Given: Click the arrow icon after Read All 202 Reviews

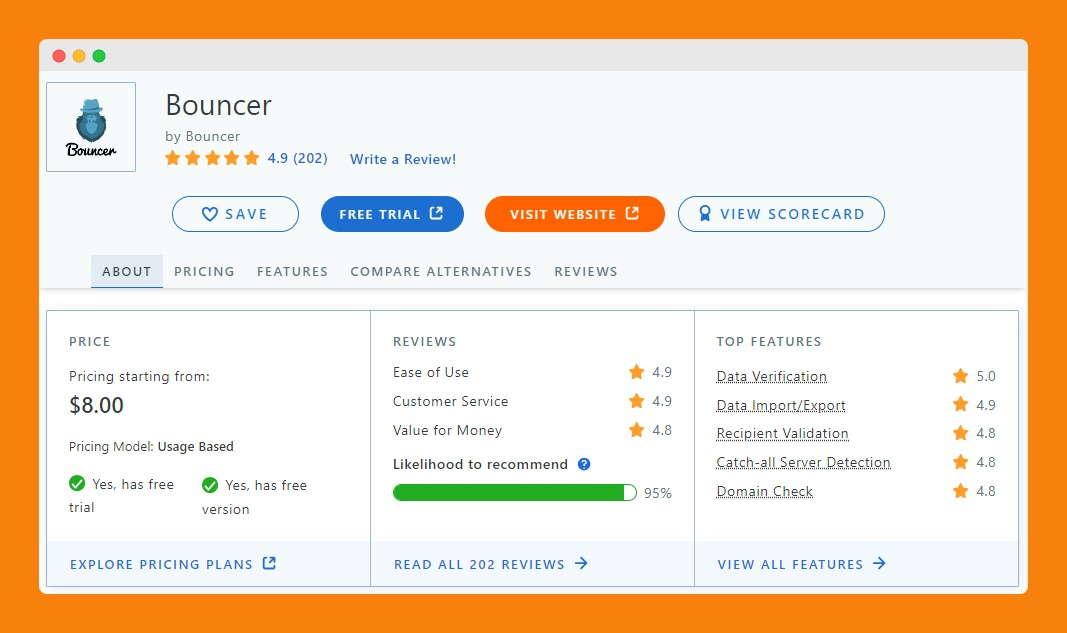Looking at the screenshot, I should 581,564.
